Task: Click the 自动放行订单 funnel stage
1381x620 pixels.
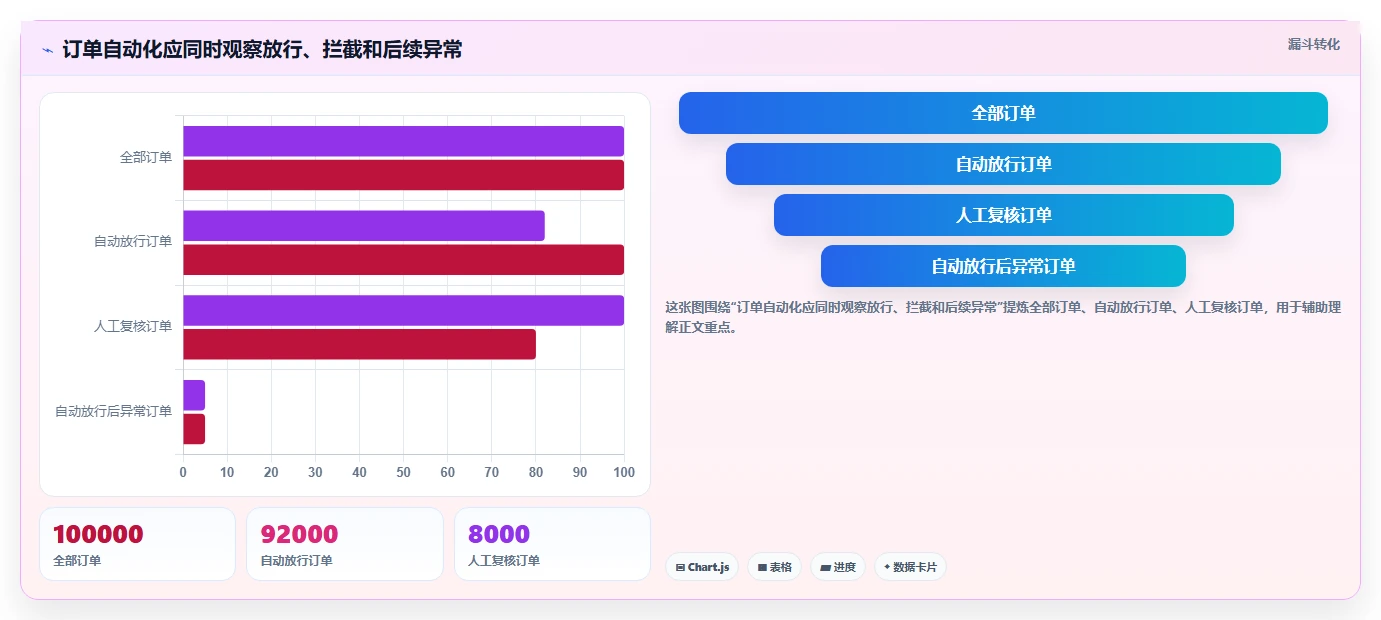Action: pyautogui.click(x=1003, y=164)
